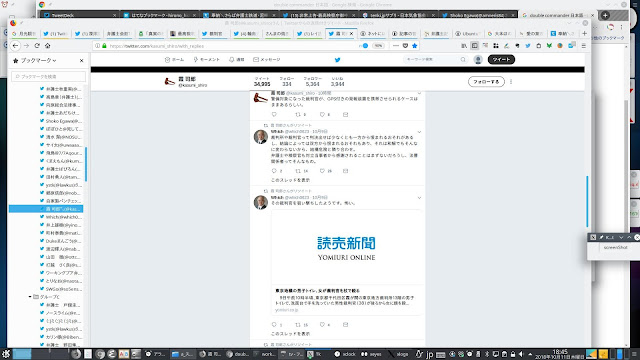Click the avatar of the second tweet author

click(x=261, y=137)
